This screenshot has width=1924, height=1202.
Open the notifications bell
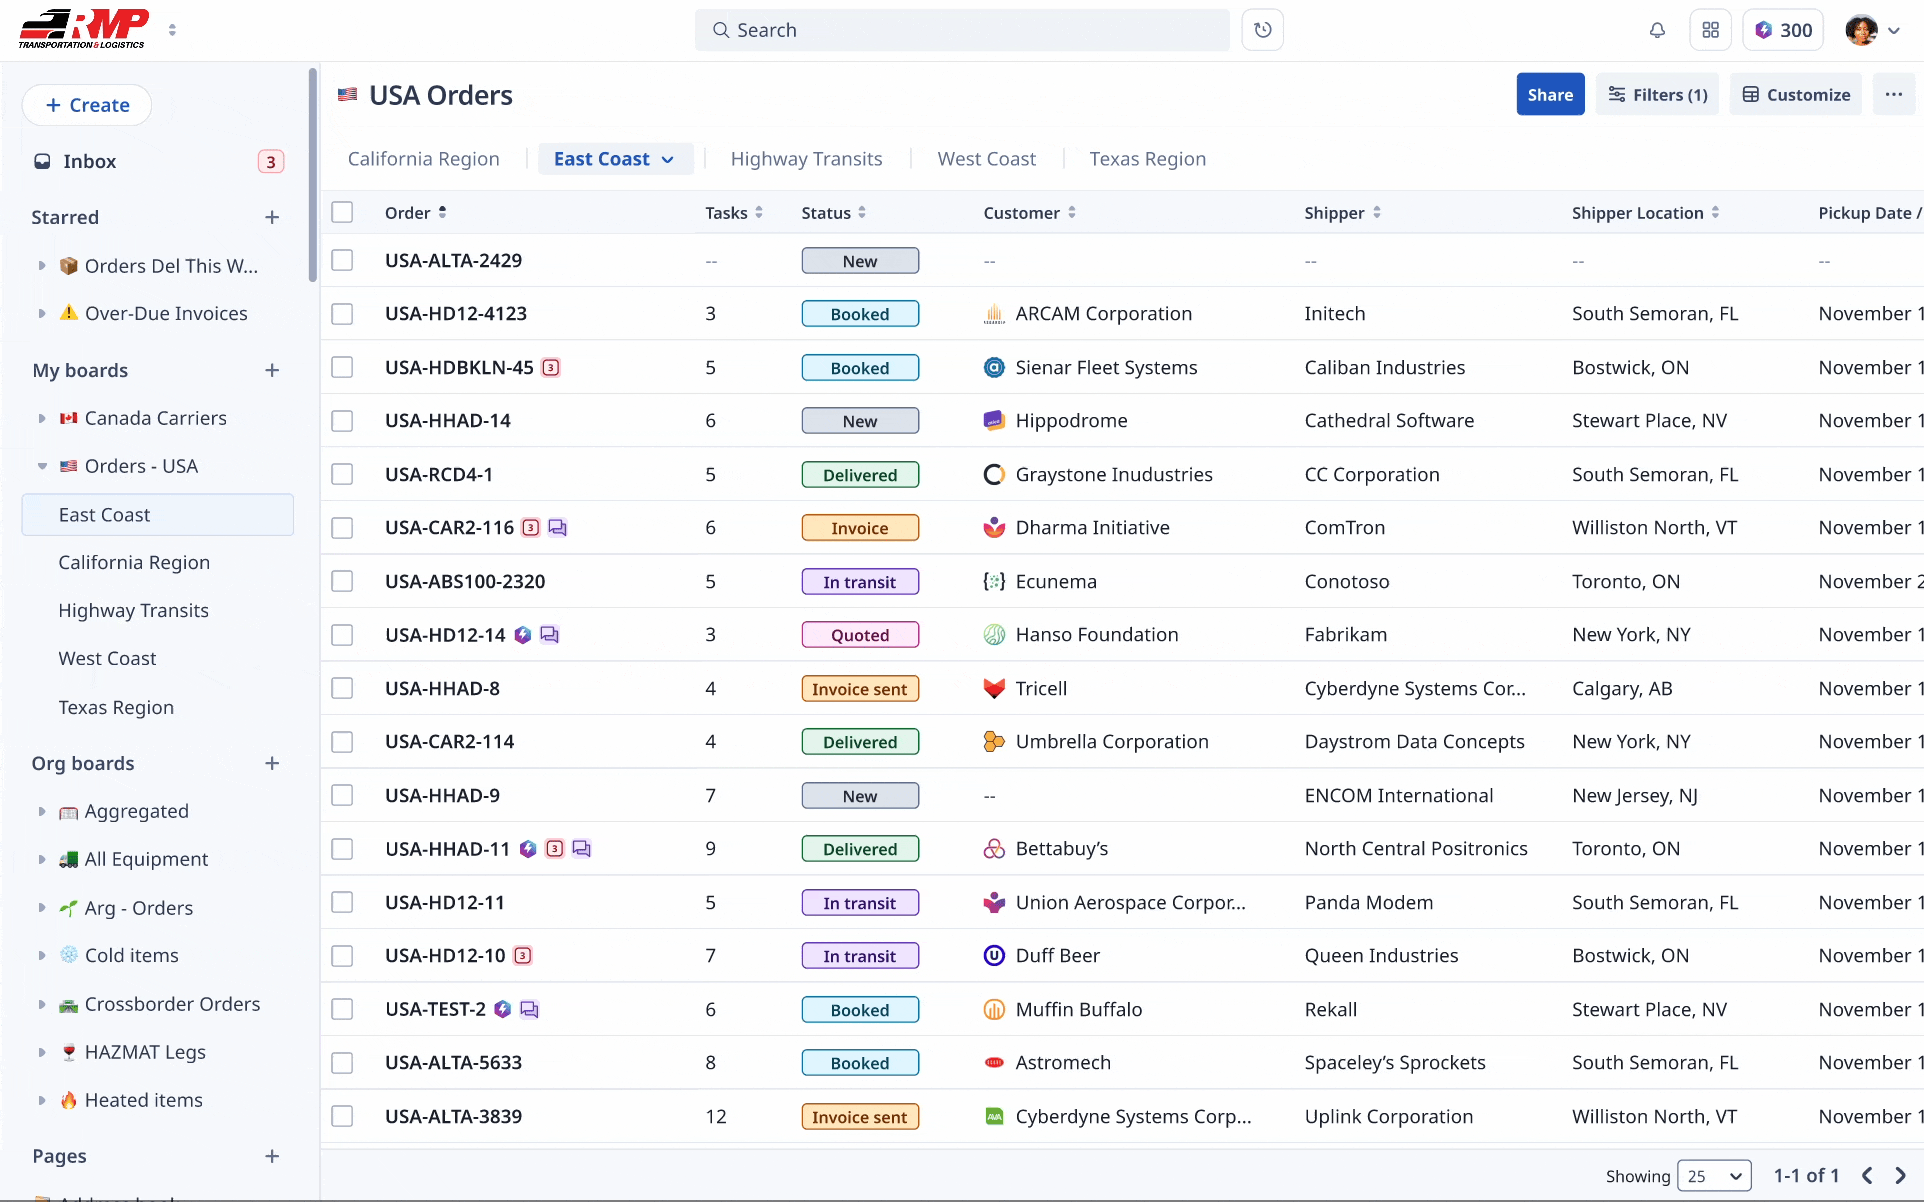click(1656, 30)
